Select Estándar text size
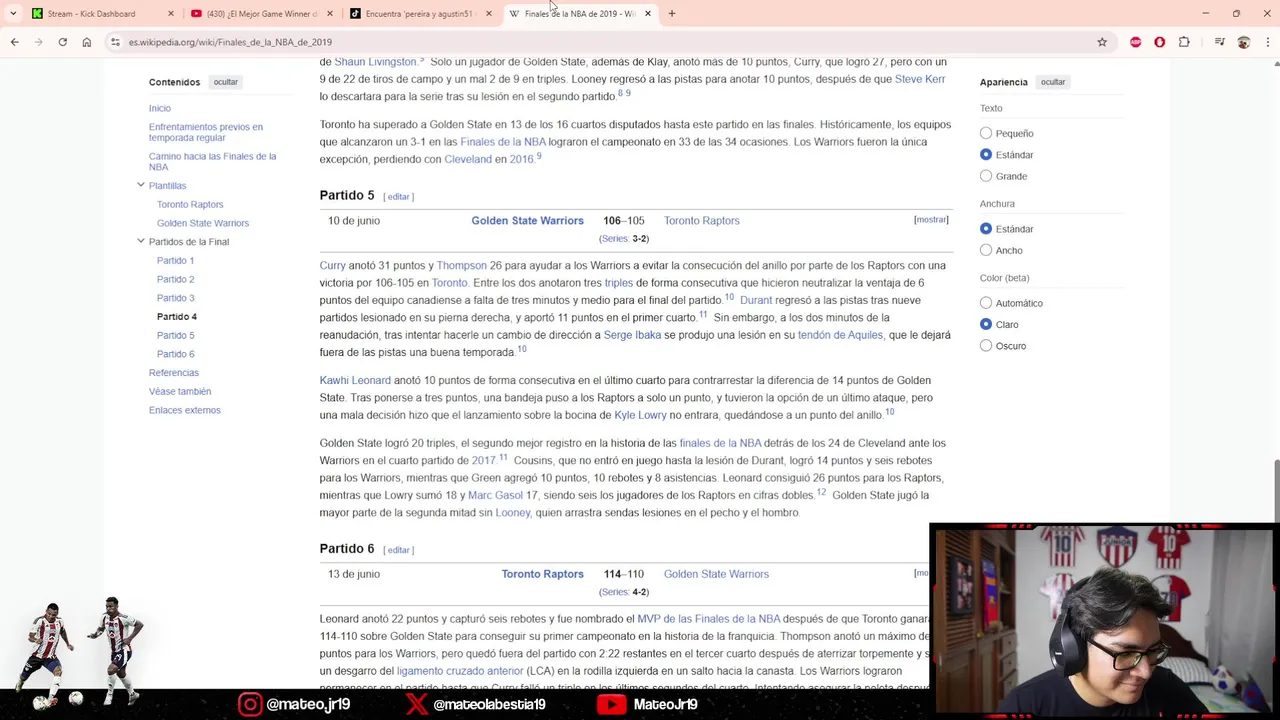 point(986,155)
